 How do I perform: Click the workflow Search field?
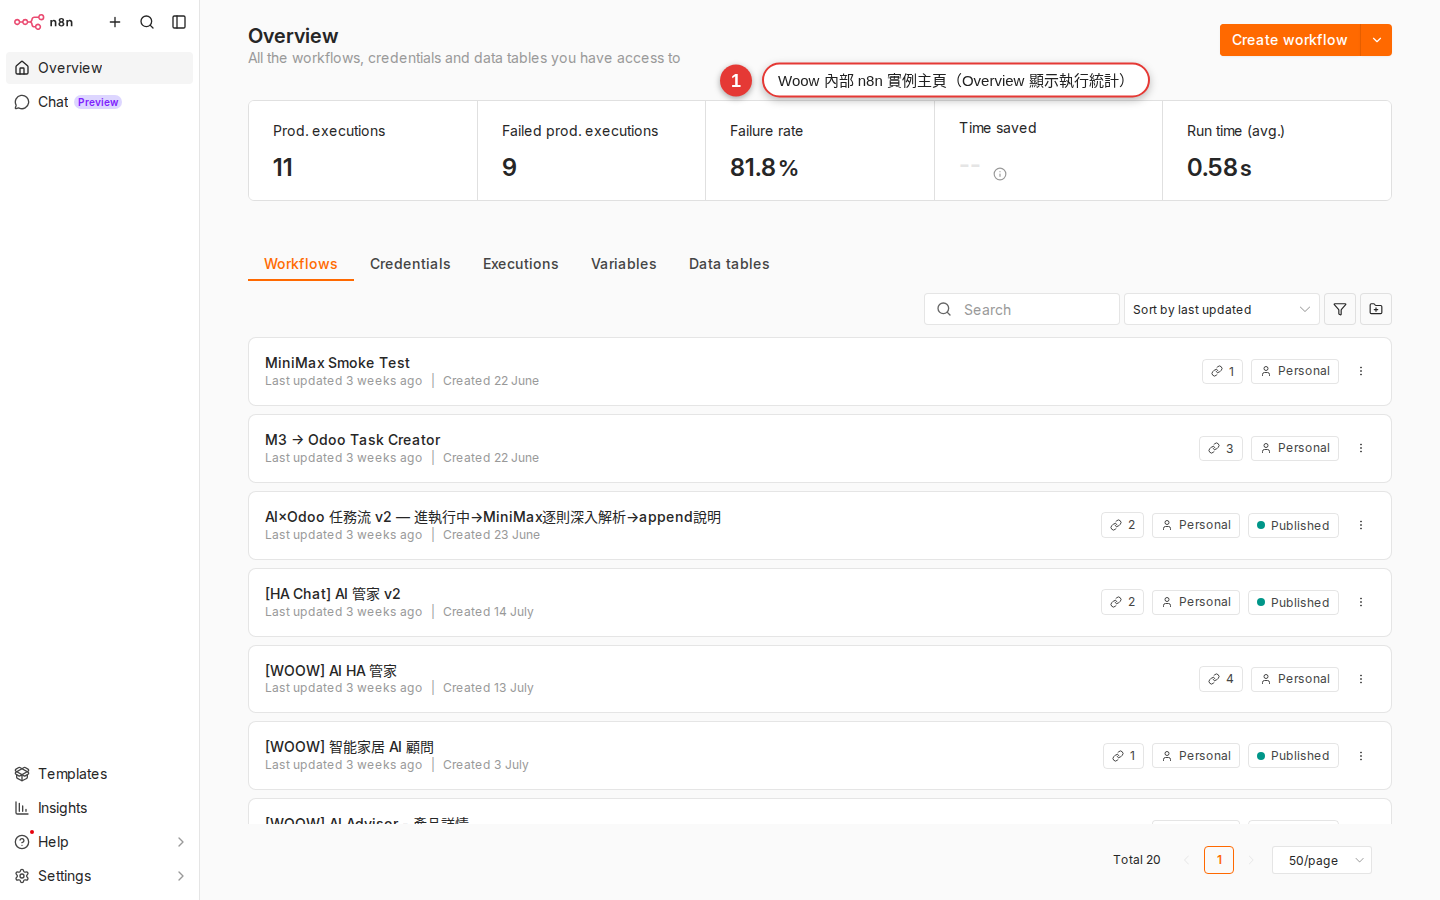click(x=1022, y=309)
